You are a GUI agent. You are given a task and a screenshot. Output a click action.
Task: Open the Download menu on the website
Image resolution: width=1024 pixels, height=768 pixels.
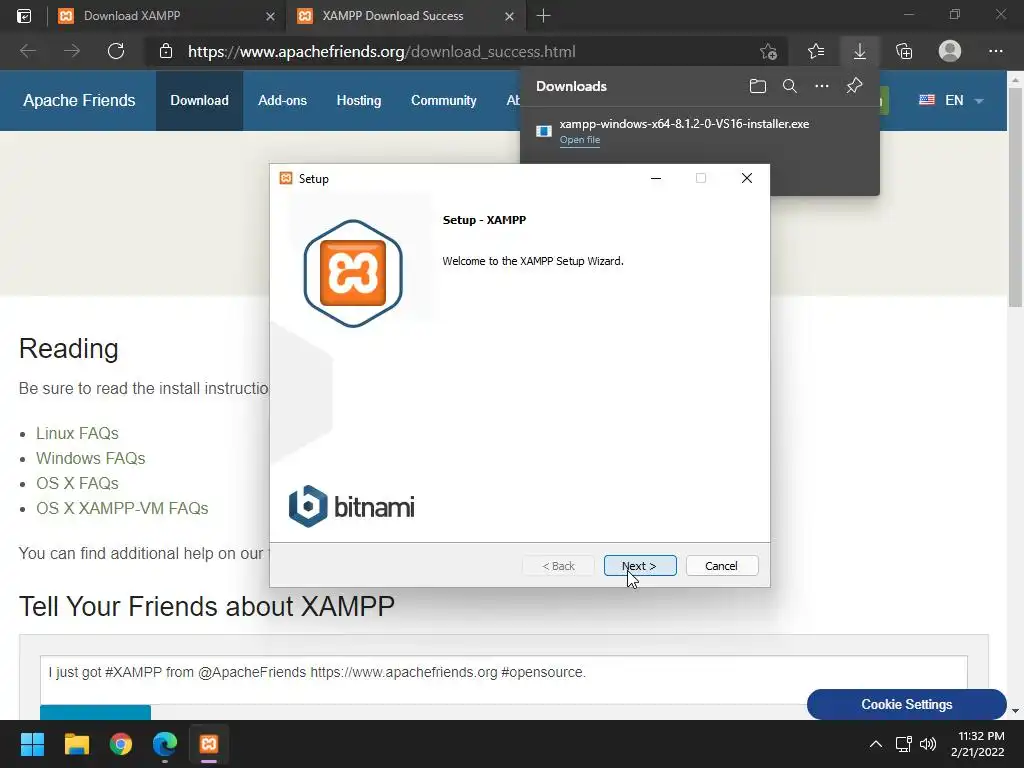[x=199, y=101]
